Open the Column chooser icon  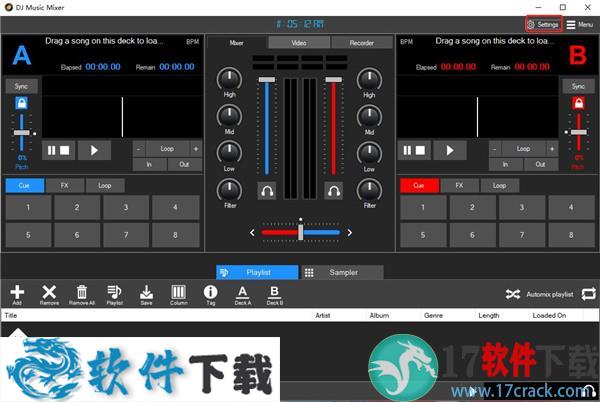point(178,295)
